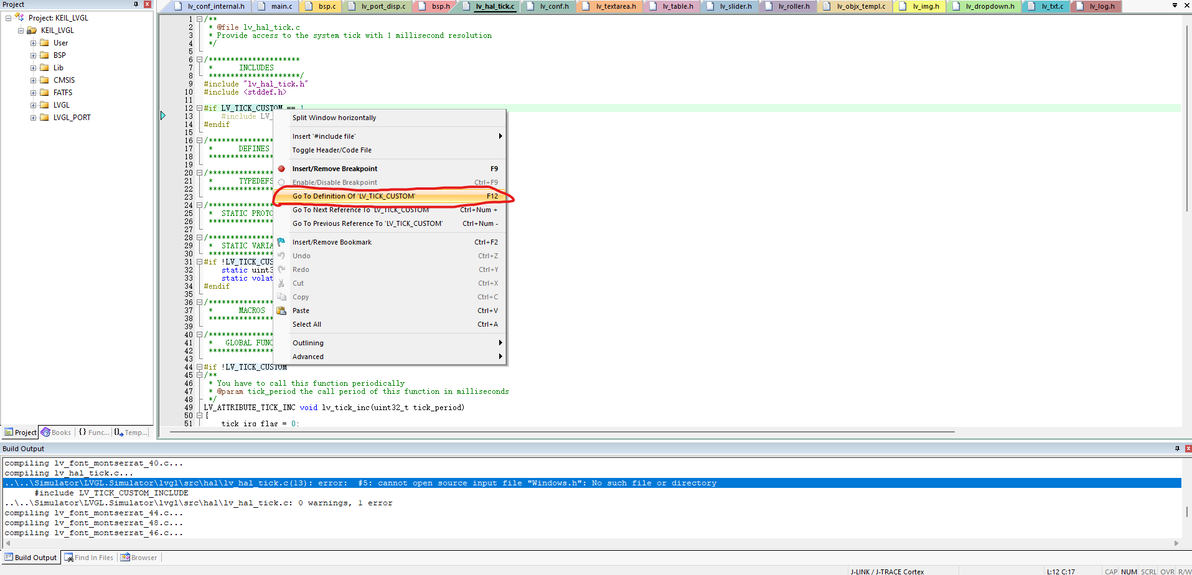Collapse the INCLUDES comment block fold
The image size is (1192, 575).
tap(198, 59)
